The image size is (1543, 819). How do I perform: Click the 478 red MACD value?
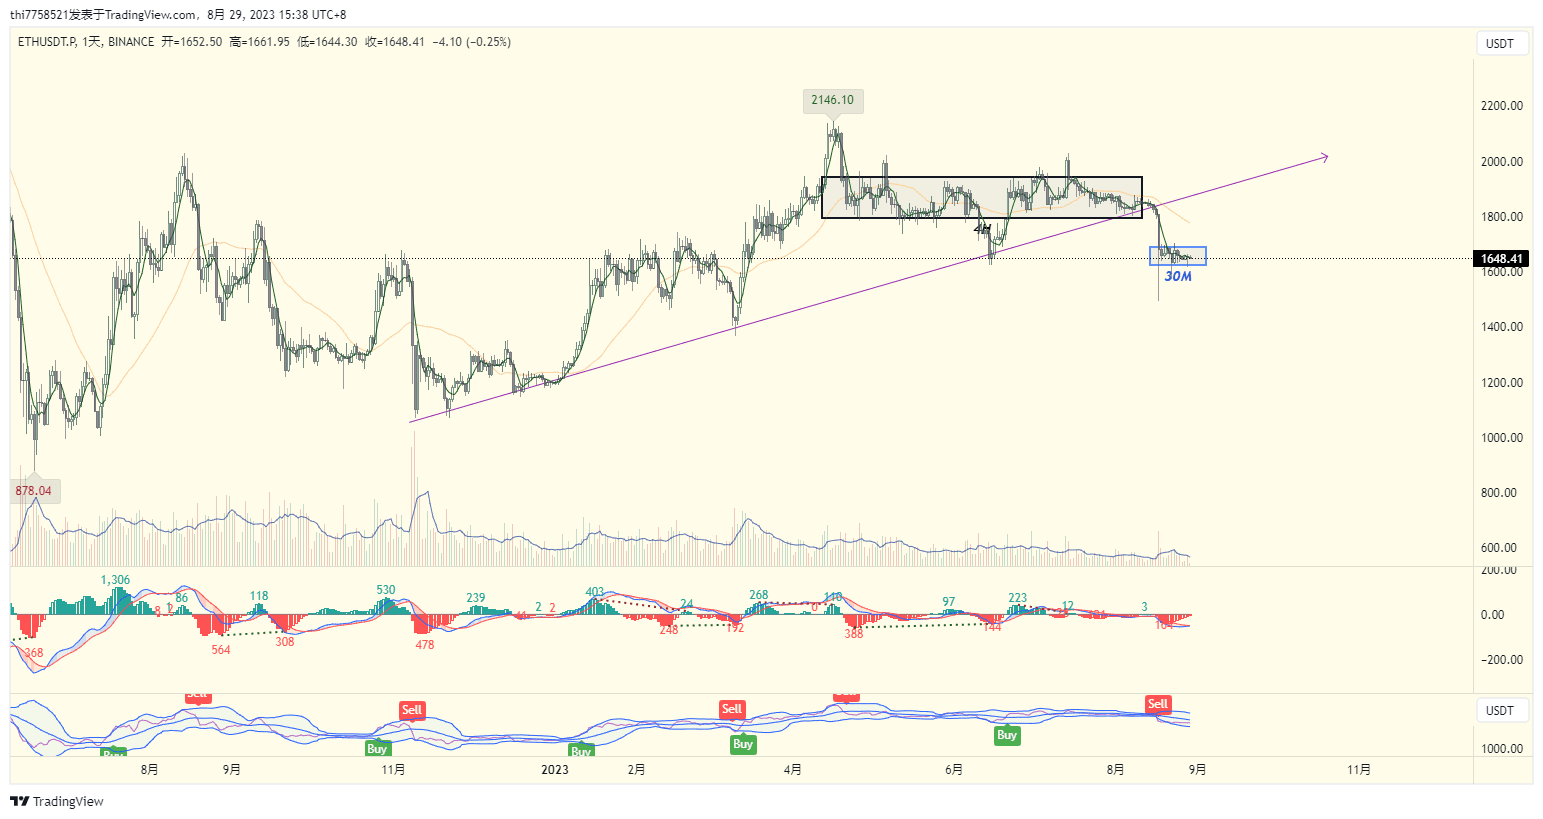[x=425, y=645]
